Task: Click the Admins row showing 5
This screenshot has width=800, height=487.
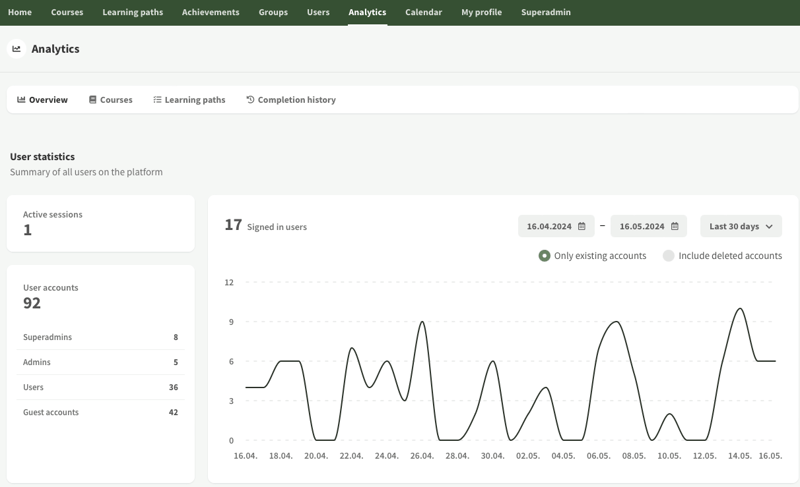Action: [101, 362]
